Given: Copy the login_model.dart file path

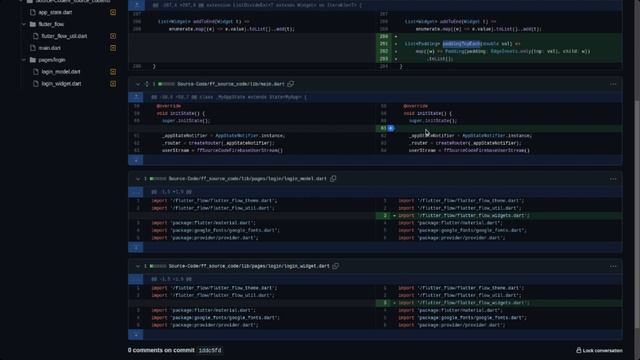Looking at the screenshot, I should tap(333, 178).
